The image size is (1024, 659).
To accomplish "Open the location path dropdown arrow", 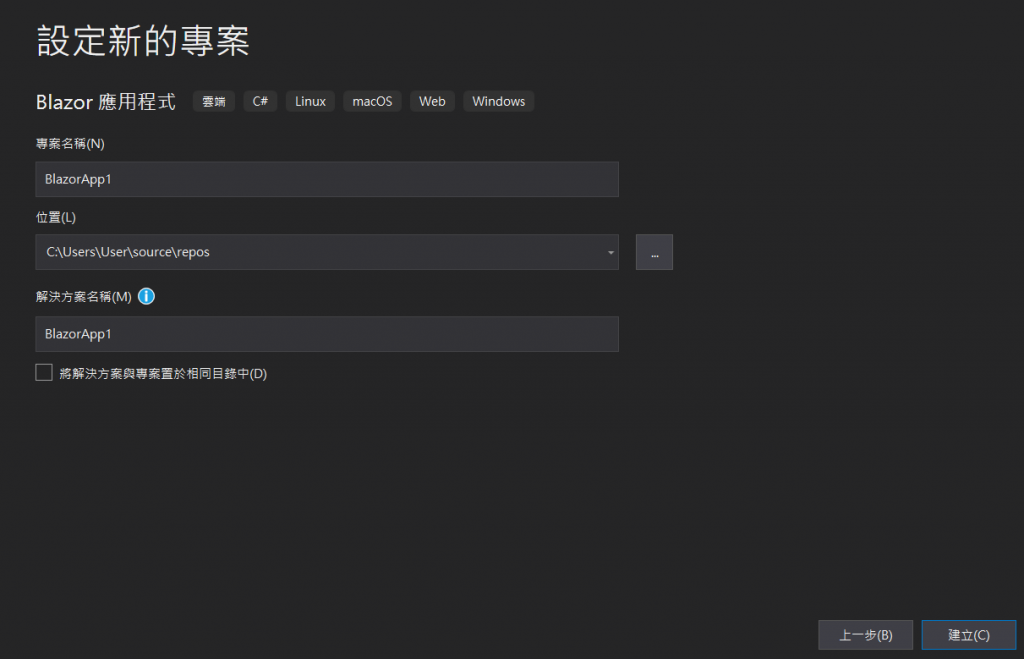I will (x=611, y=253).
